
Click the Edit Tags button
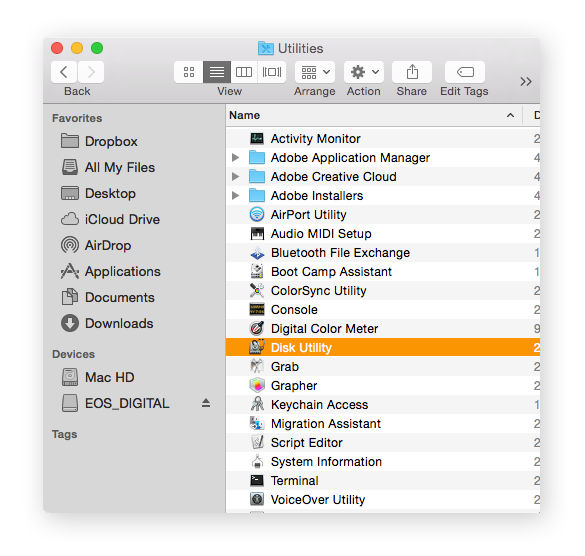pyautogui.click(x=465, y=72)
